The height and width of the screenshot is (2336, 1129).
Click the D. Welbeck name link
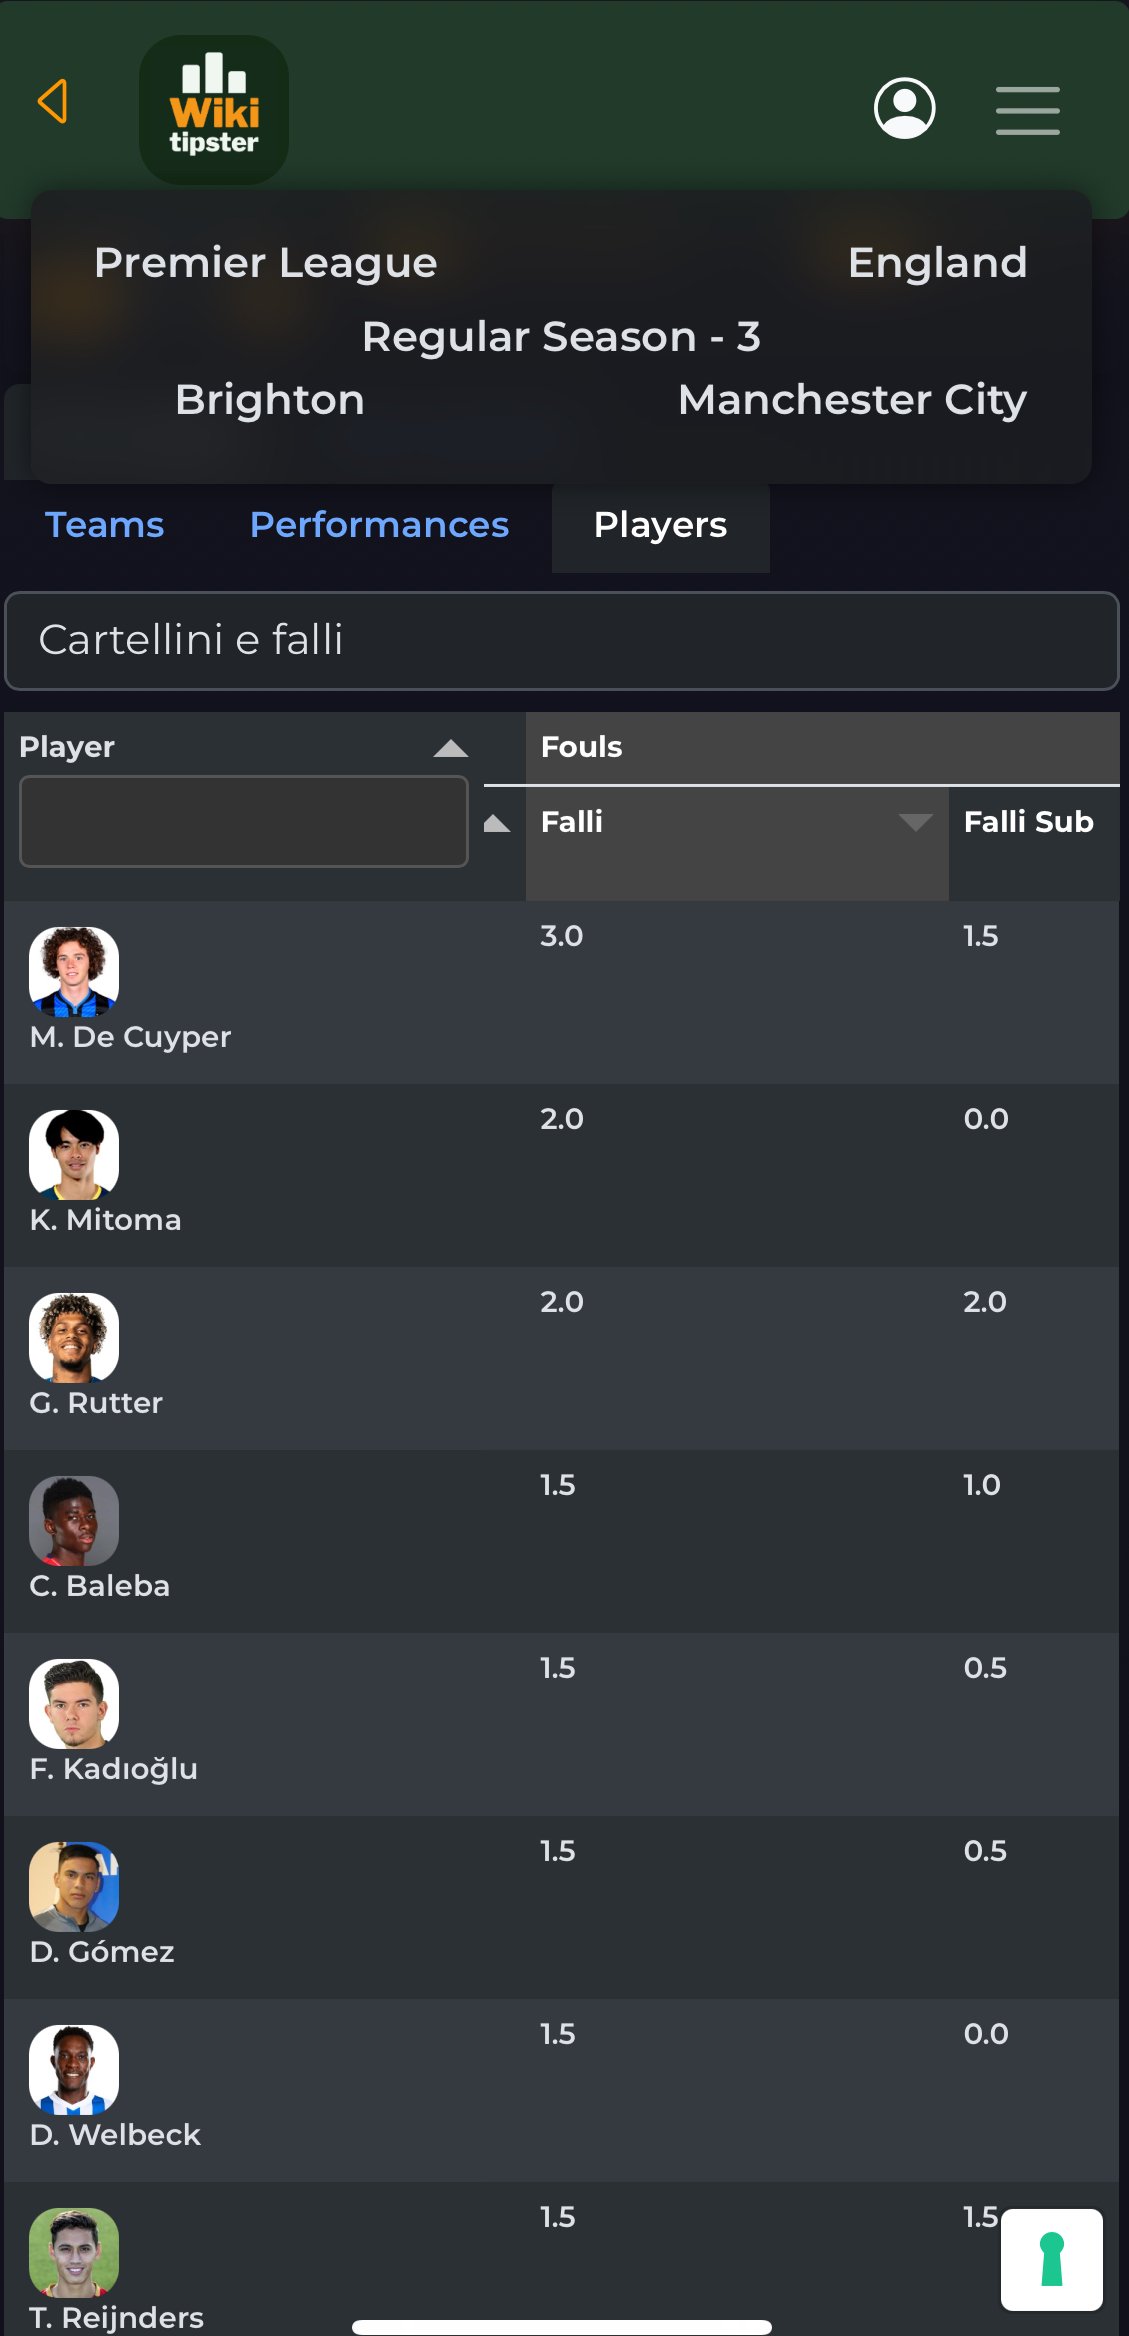coord(115,2135)
